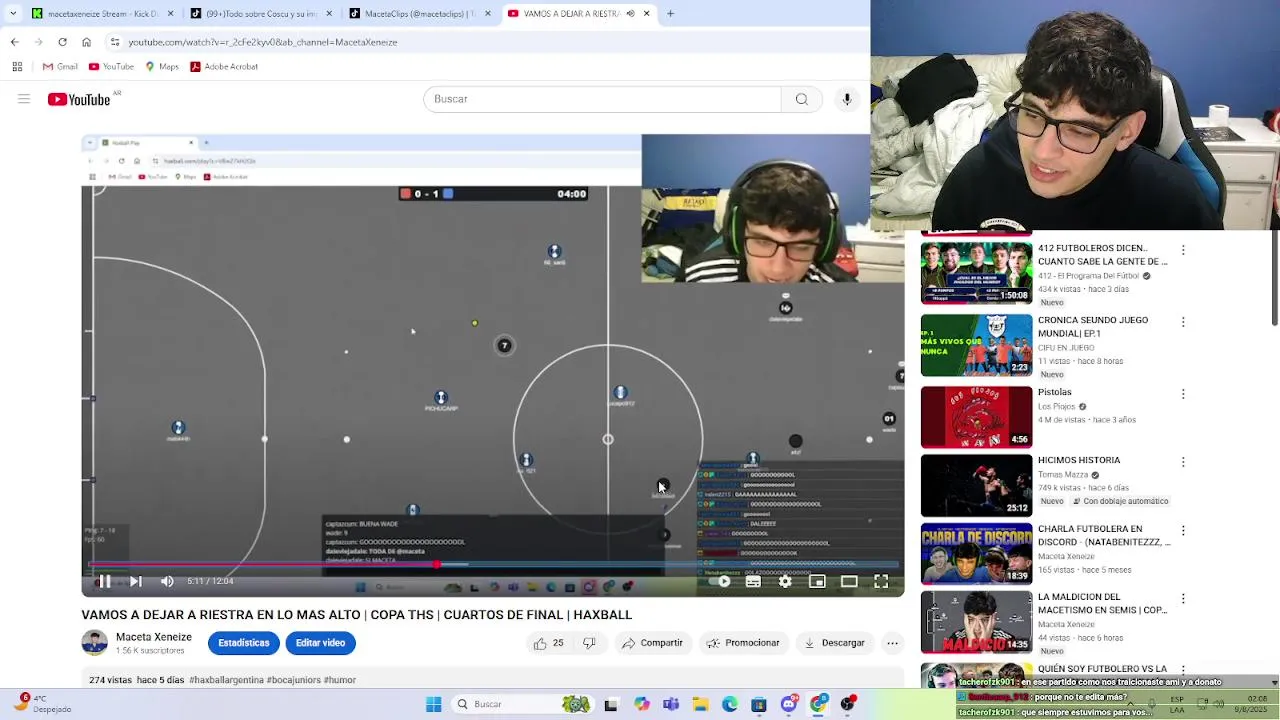Open options for Charla Futbolera en Discord
The width and height of the screenshot is (1280, 720).
tap(1183, 530)
